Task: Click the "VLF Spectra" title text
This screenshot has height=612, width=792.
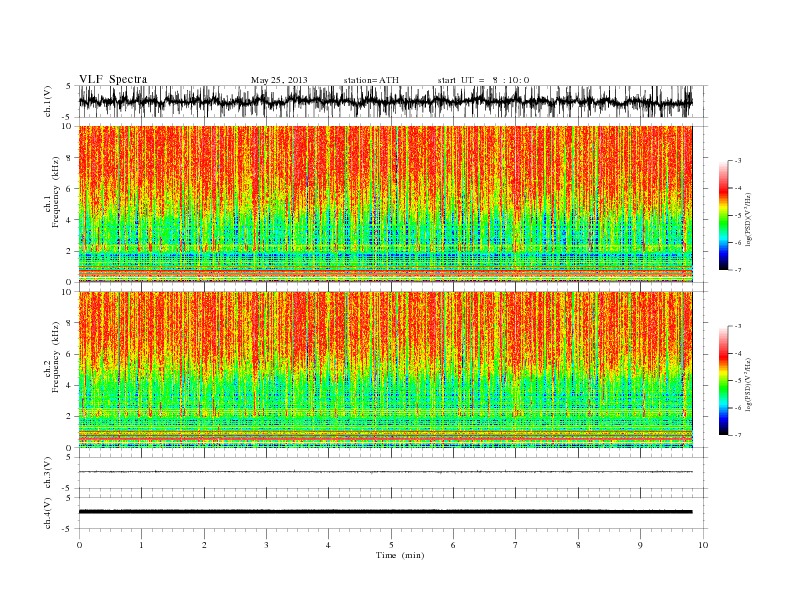Action: (113, 79)
